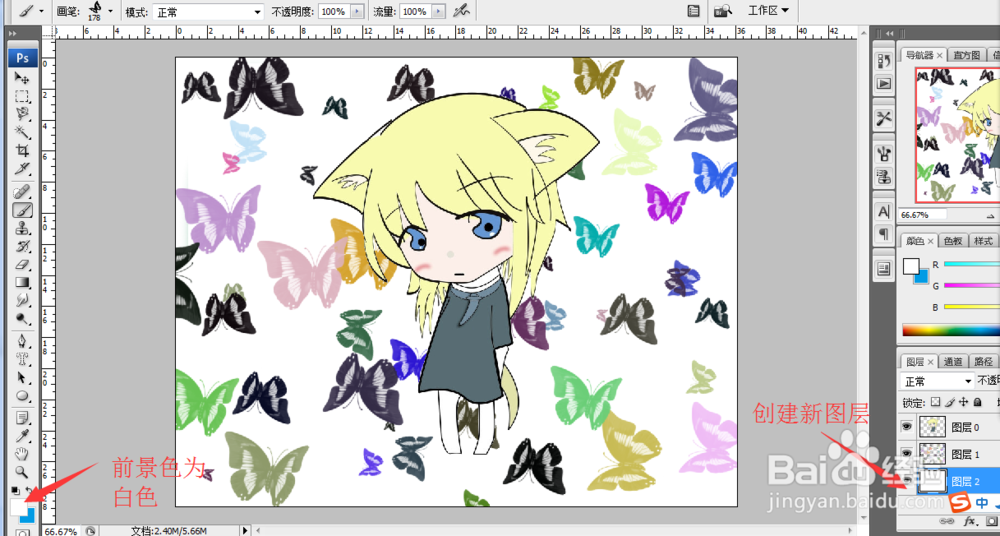Open the 模式 blend mode dropdown

tap(209, 11)
